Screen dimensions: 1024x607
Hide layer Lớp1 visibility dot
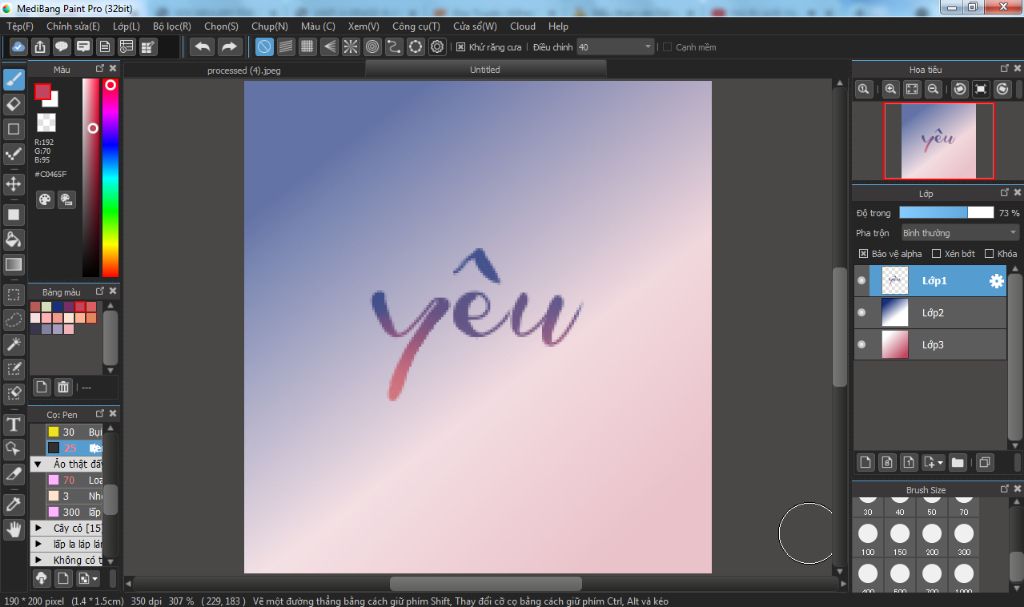861,280
